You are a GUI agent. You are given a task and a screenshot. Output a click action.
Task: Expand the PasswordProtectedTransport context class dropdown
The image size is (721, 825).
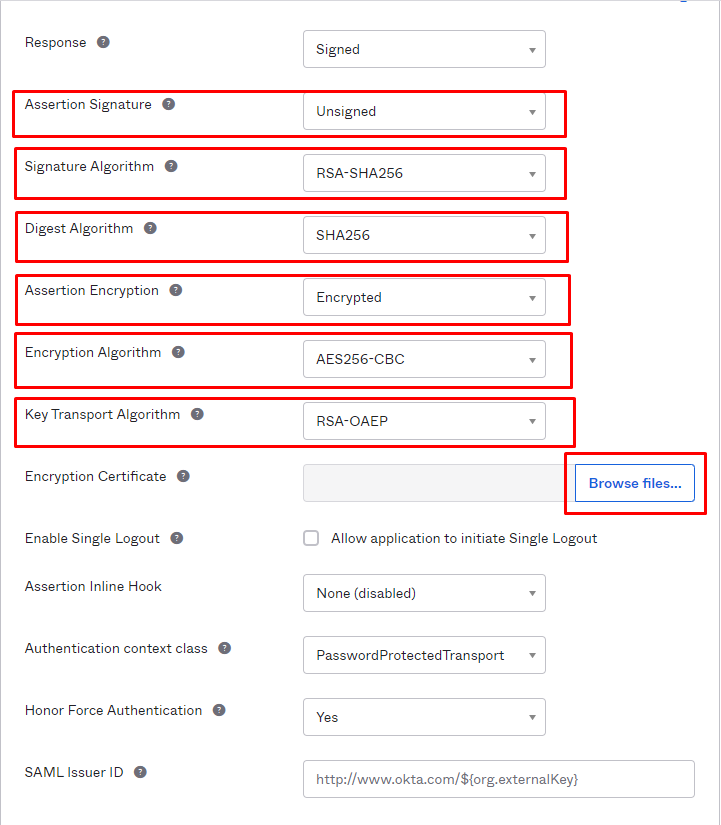424,655
